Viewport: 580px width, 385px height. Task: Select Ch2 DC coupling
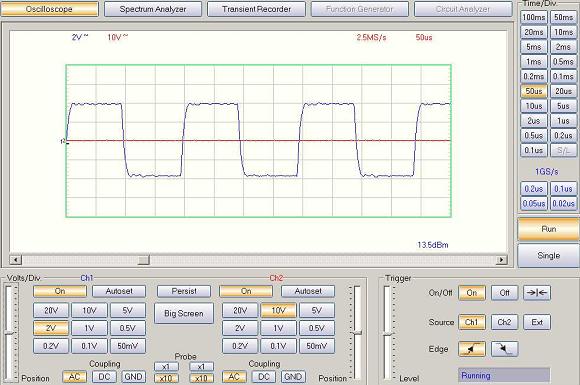[264, 377]
